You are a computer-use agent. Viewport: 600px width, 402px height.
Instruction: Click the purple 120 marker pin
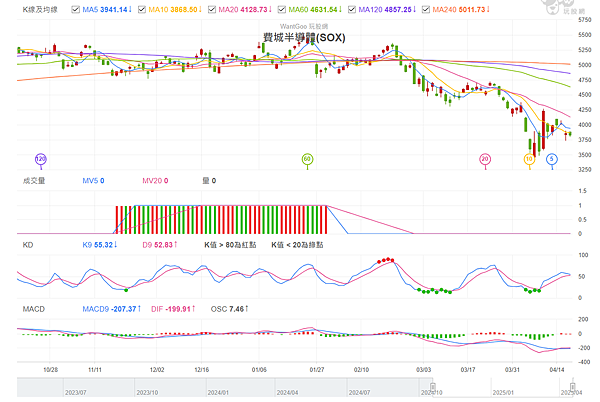click(x=41, y=159)
